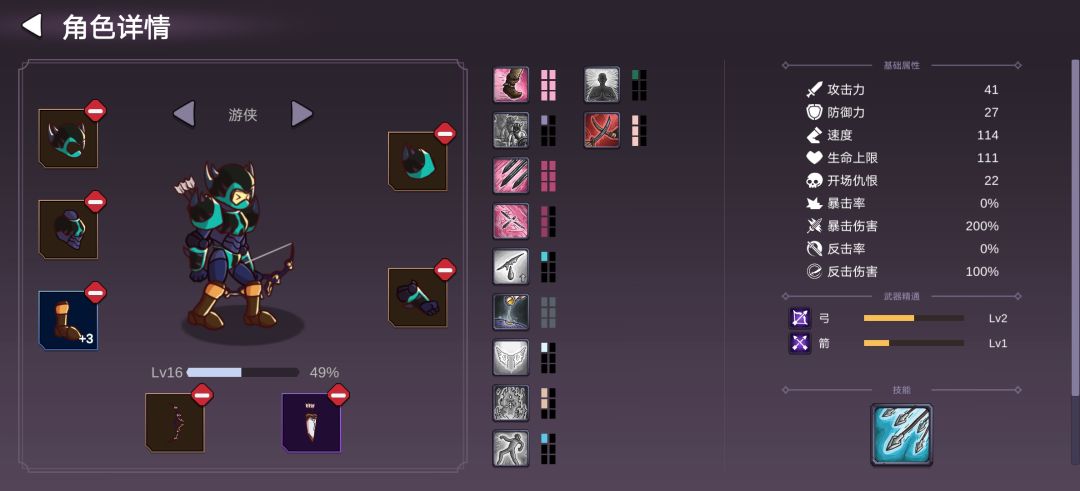Select the pink boot passive skill icon
Screen dimensions: 1080x491
coord(511,85)
